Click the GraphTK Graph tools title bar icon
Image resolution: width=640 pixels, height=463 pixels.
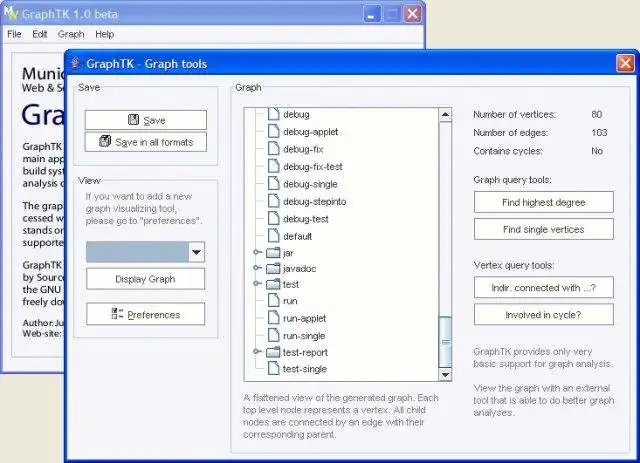click(x=75, y=63)
